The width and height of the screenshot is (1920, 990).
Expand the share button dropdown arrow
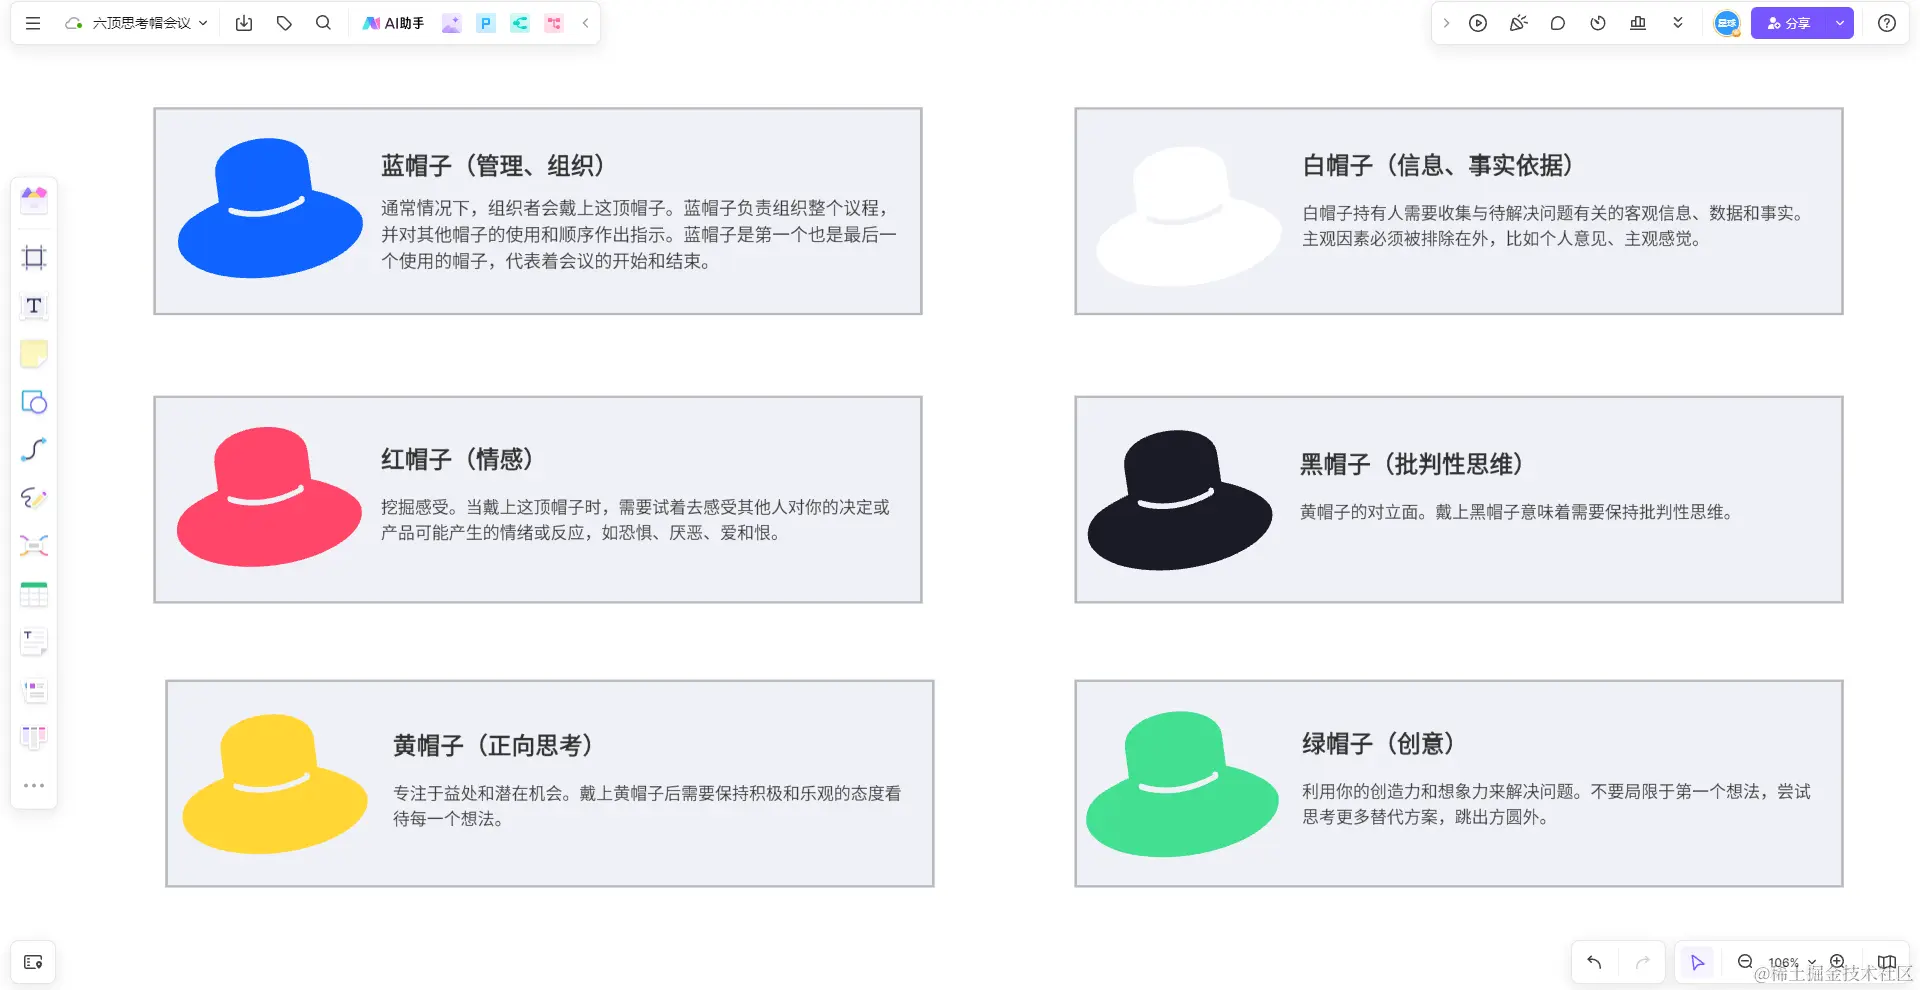click(x=1838, y=22)
